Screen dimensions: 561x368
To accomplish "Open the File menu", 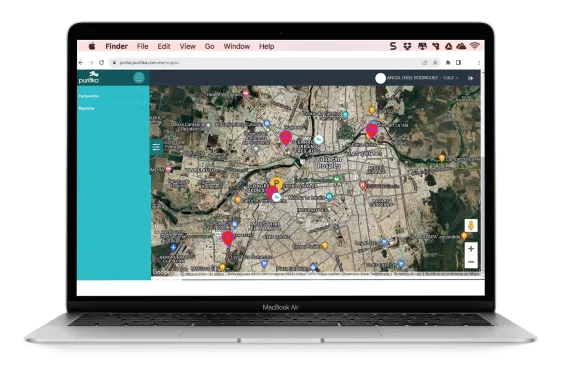I will 142,46.
